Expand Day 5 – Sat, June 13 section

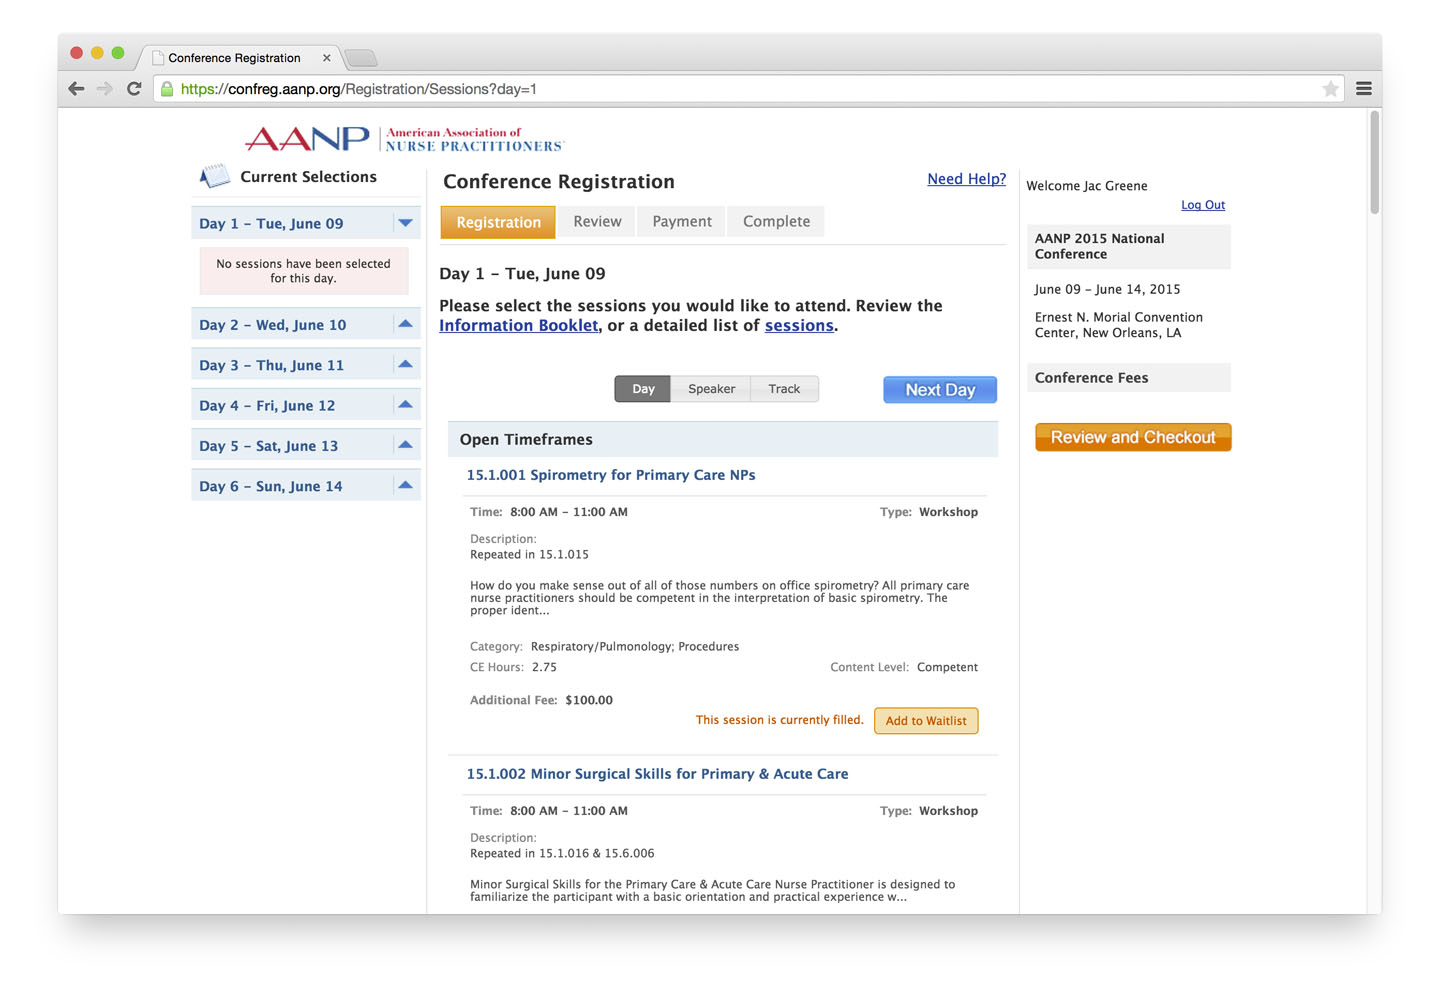tap(405, 445)
